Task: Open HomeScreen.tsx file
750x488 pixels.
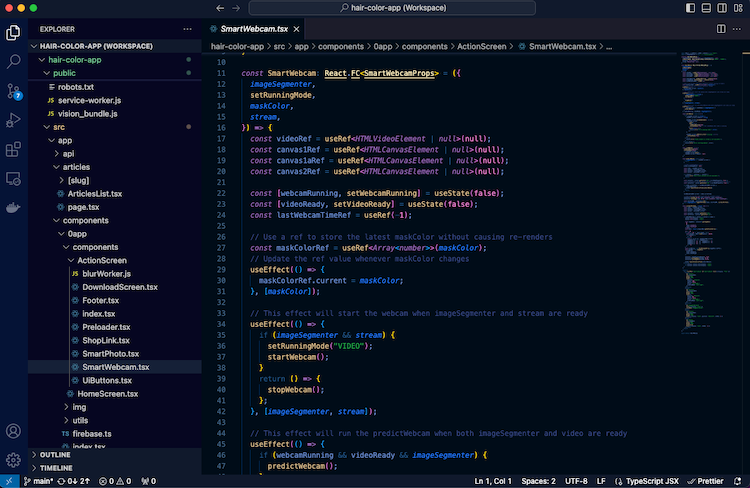Action: point(115,394)
